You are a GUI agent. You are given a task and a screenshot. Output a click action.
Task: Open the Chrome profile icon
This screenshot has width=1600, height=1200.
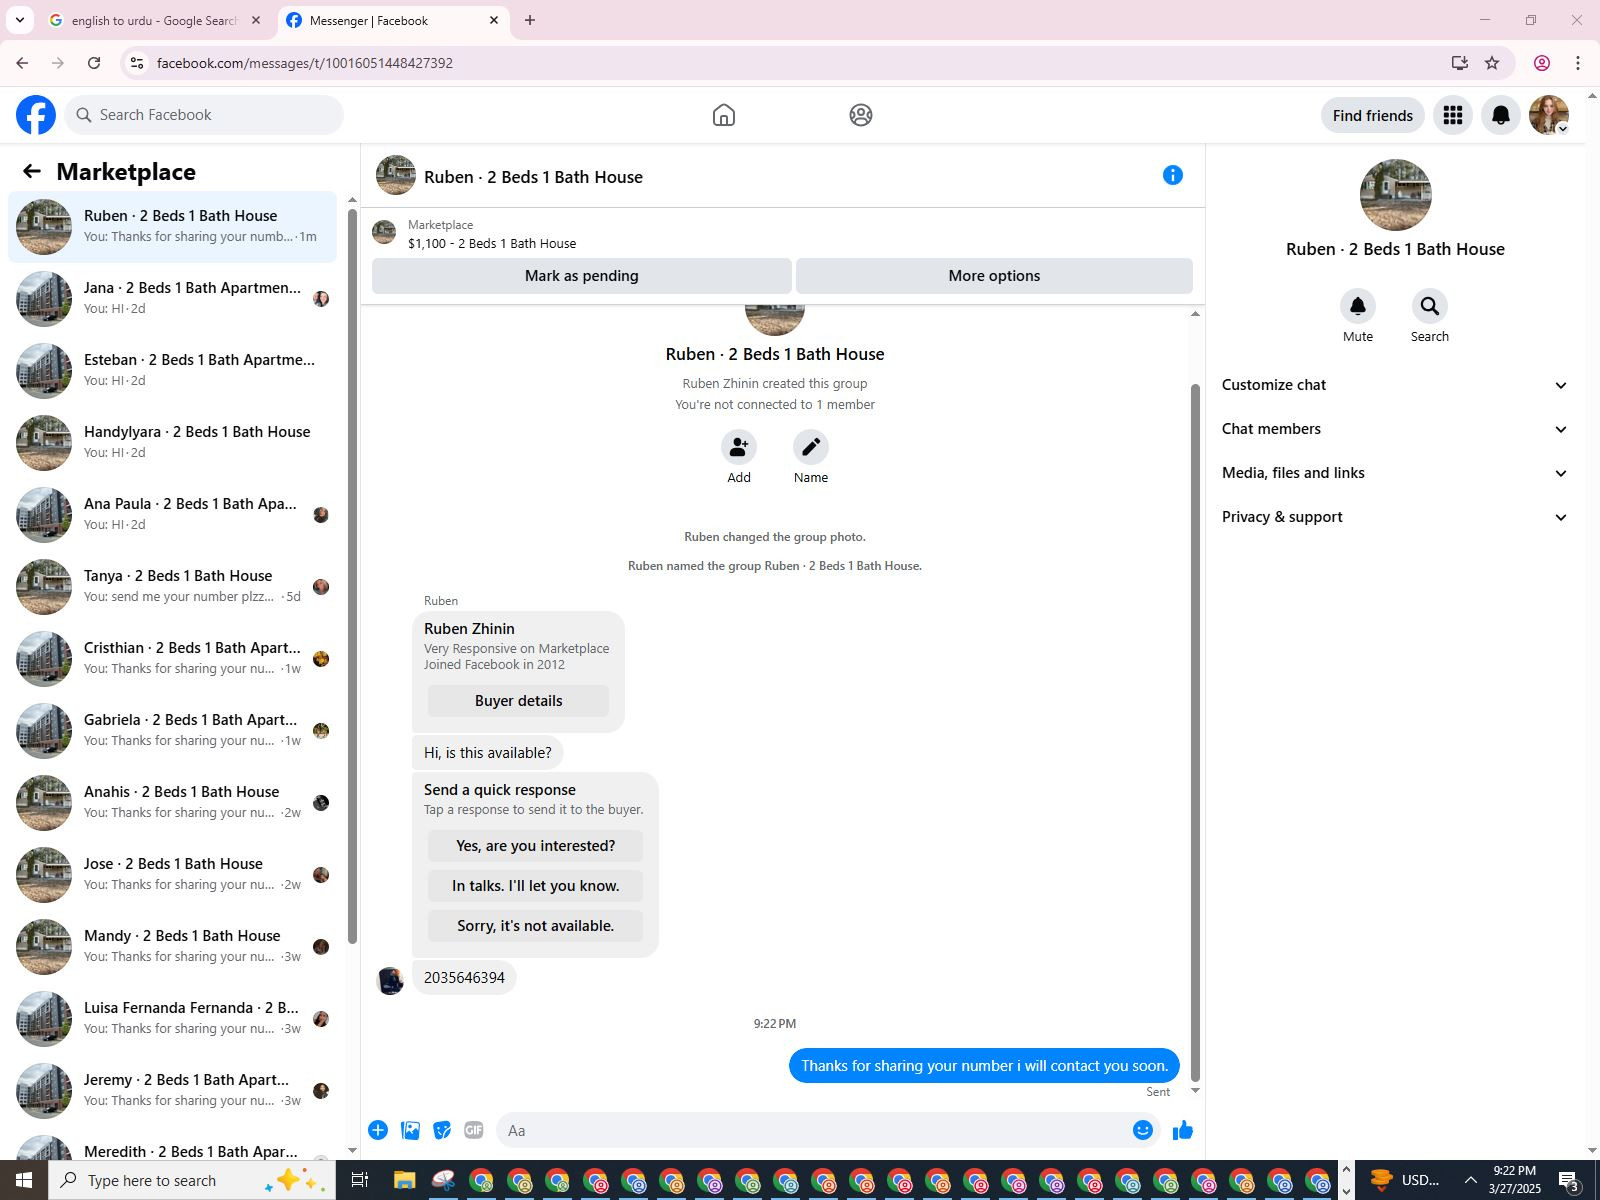click(x=1542, y=63)
